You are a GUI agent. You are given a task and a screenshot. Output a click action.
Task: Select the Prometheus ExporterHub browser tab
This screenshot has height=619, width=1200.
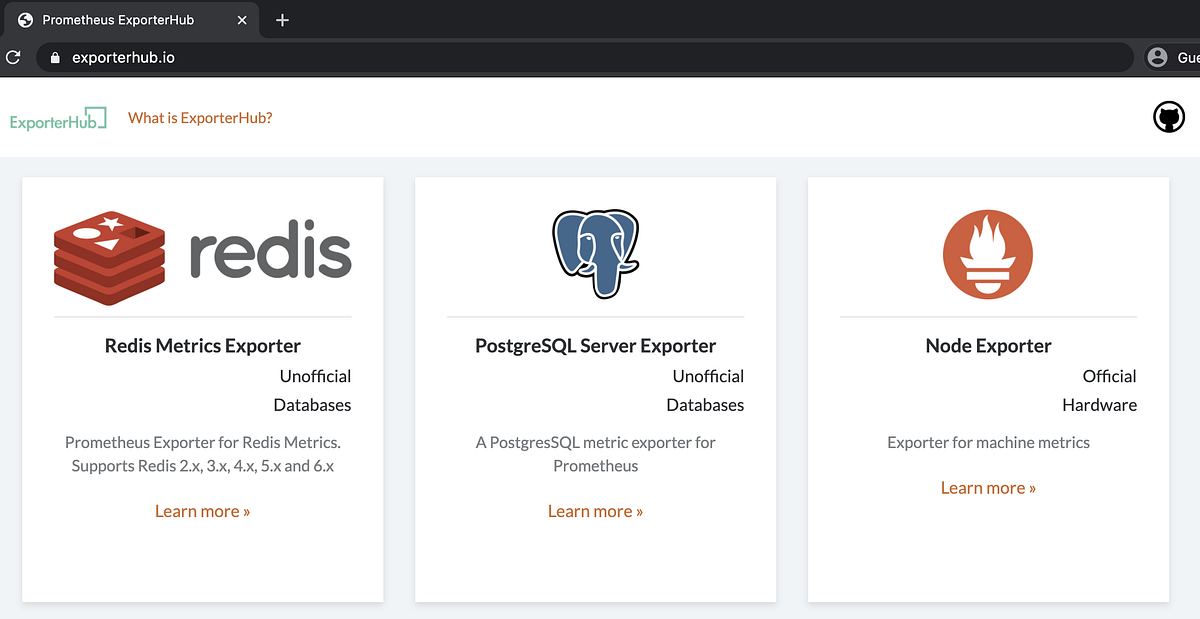(120, 19)
